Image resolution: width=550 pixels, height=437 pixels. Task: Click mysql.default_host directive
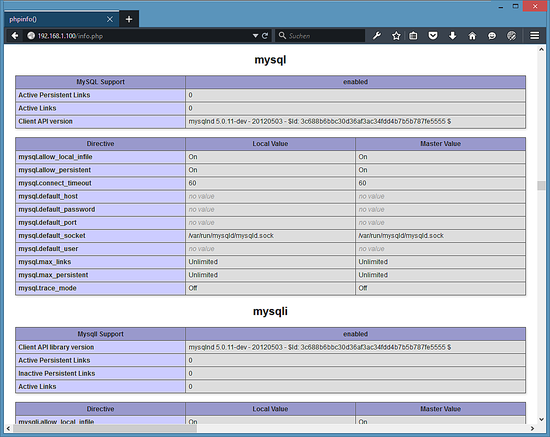click(48, 196)
